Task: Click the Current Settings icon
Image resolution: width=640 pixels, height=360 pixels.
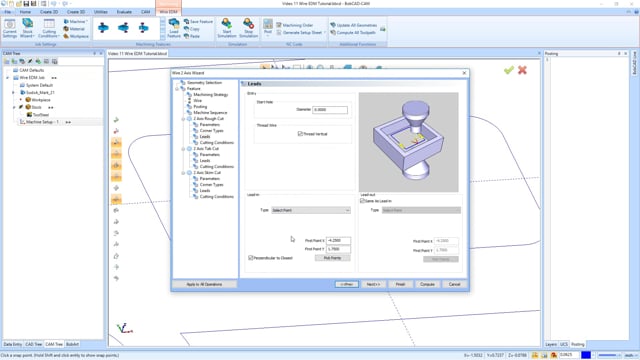Action: [10, 28]
